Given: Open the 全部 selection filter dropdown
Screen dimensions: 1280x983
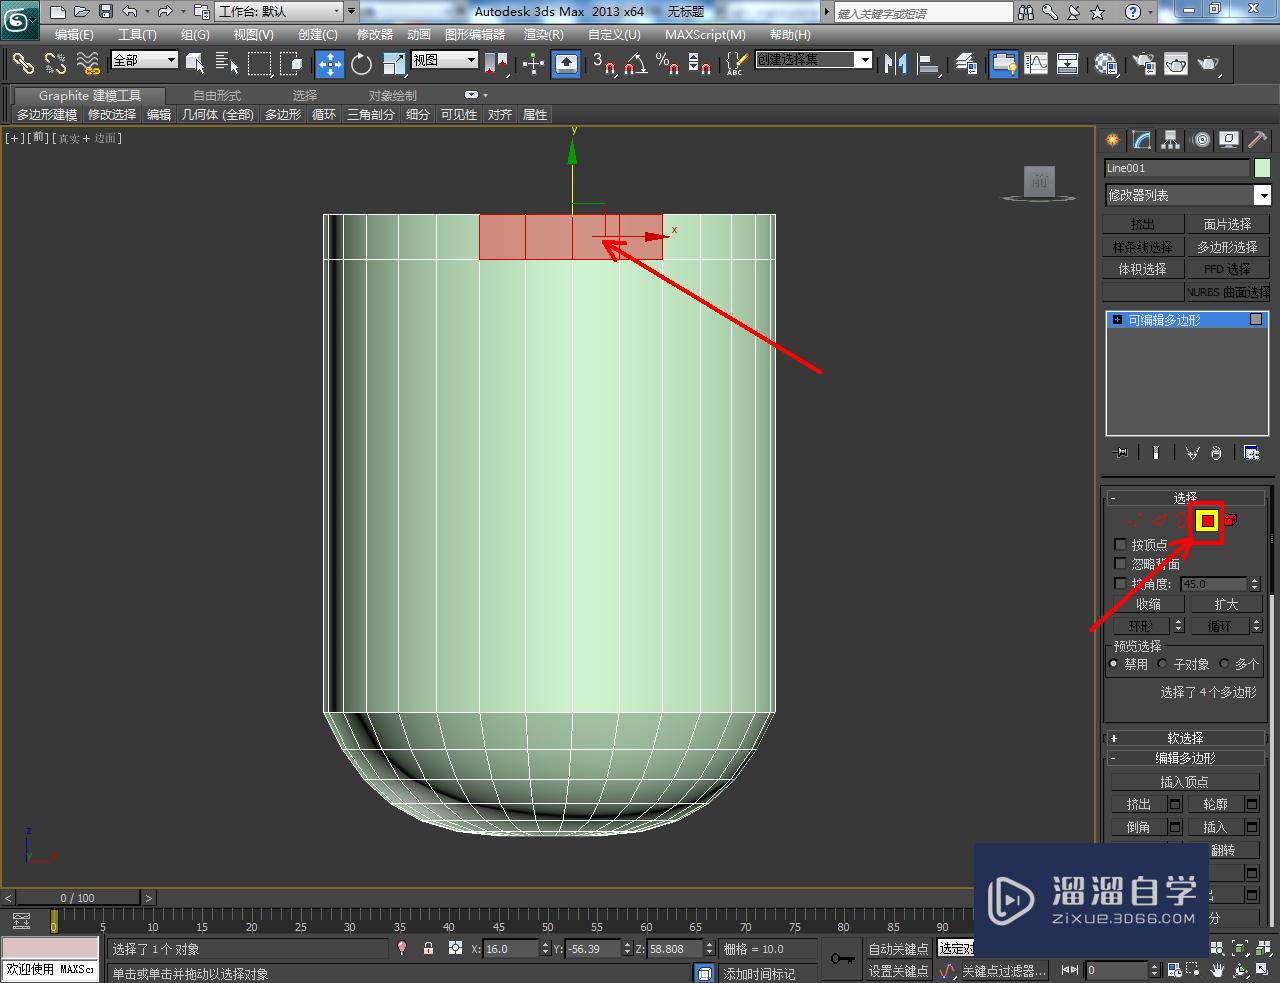Looking at the screenshot, I should (144, 60).
